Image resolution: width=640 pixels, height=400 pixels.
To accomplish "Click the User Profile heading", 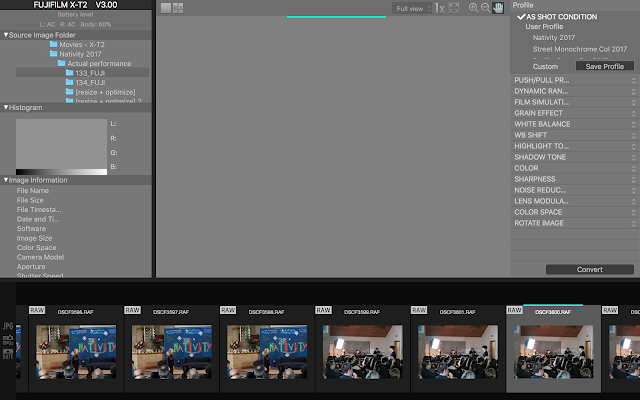I will click(544, 27).
